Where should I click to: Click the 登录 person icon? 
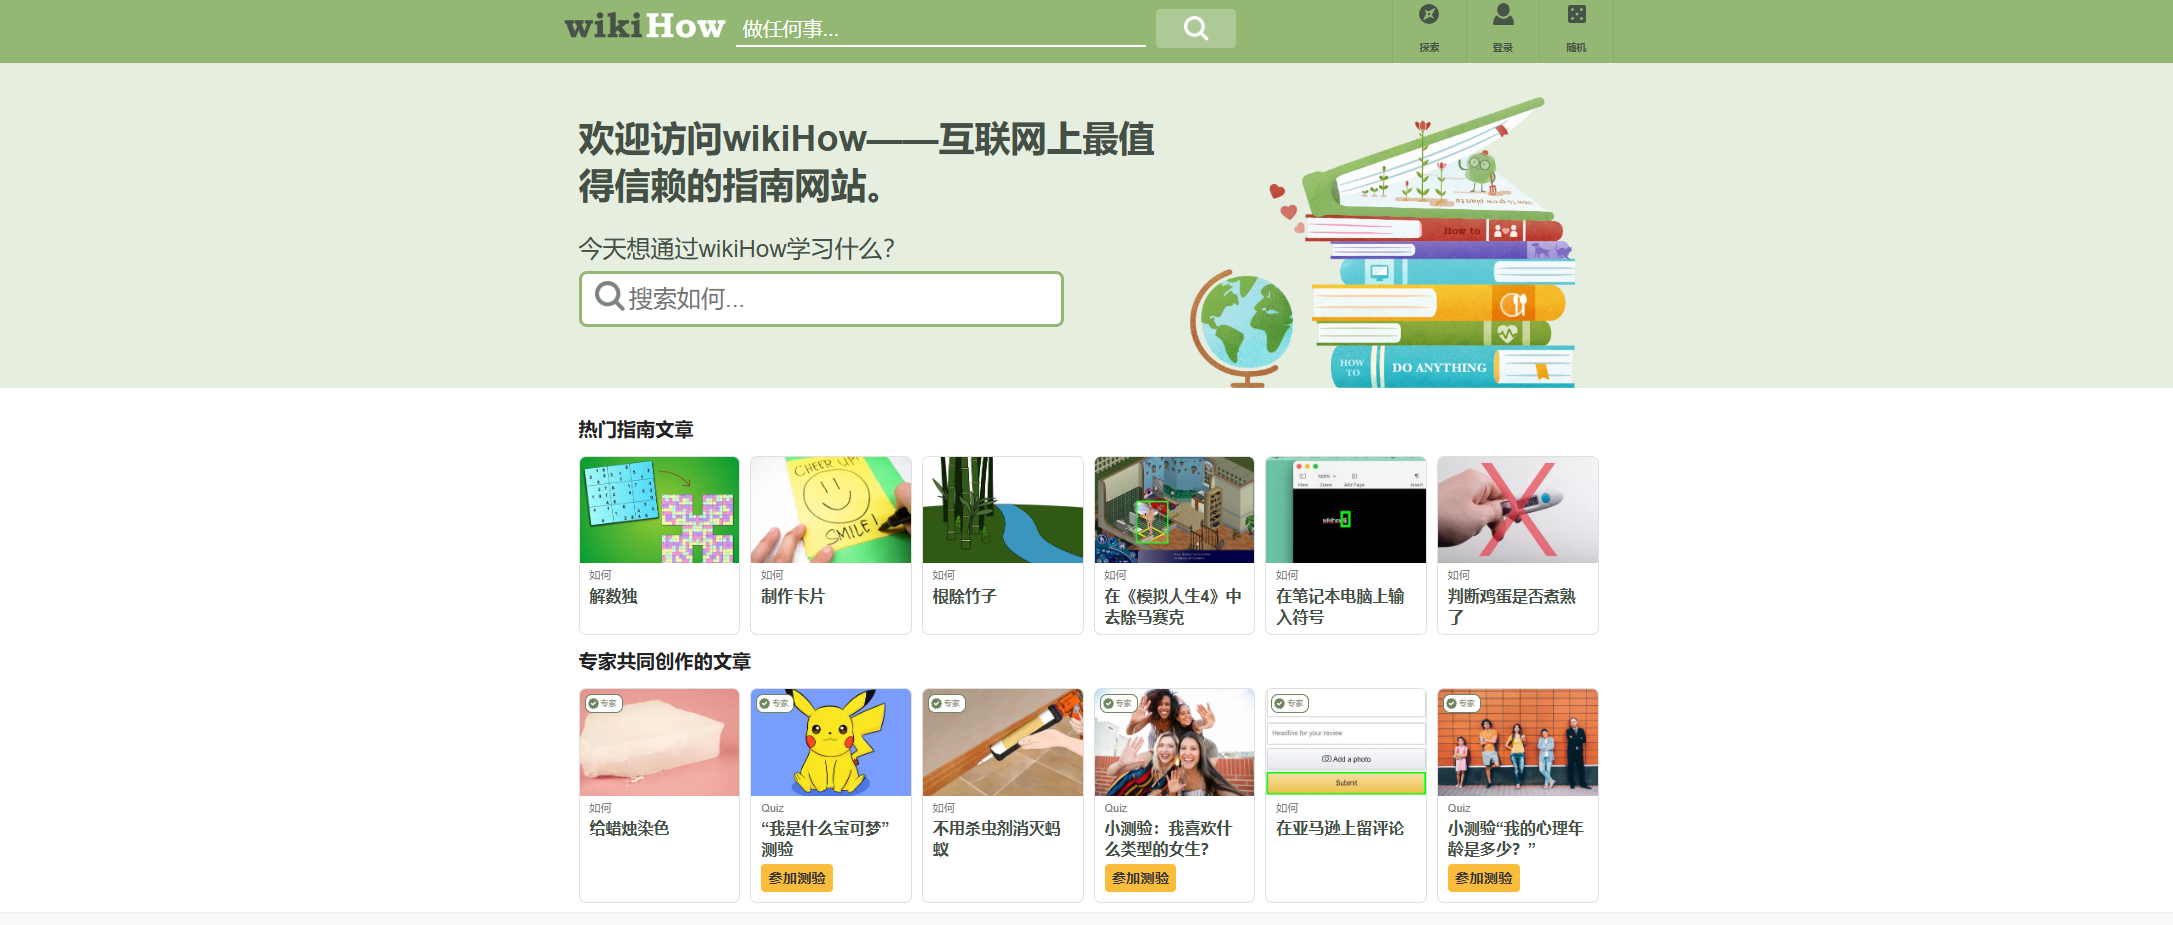pos(1503,27)
